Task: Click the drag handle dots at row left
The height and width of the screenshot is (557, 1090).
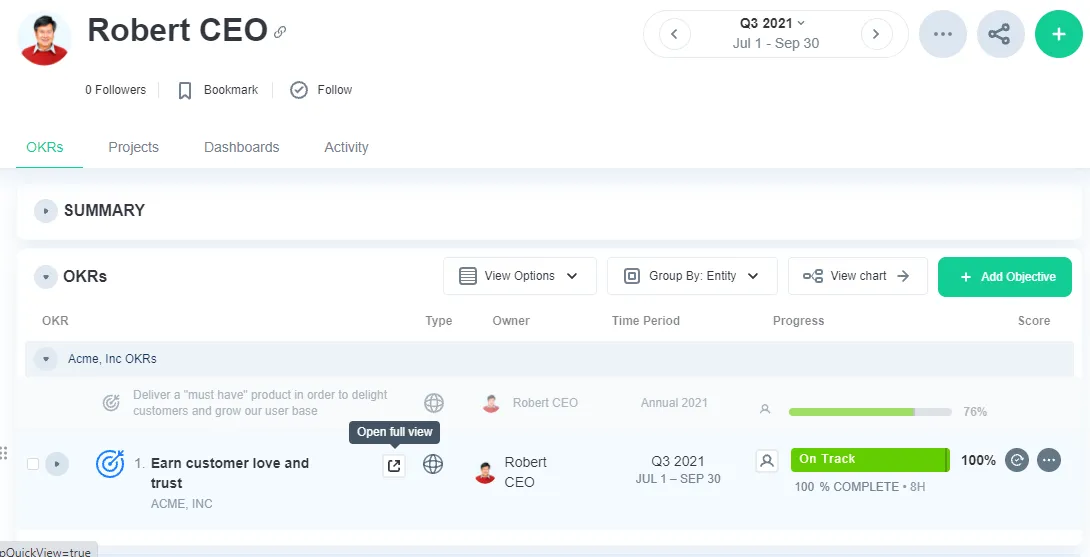Action: pyautogui.click(x=3, y=452)
